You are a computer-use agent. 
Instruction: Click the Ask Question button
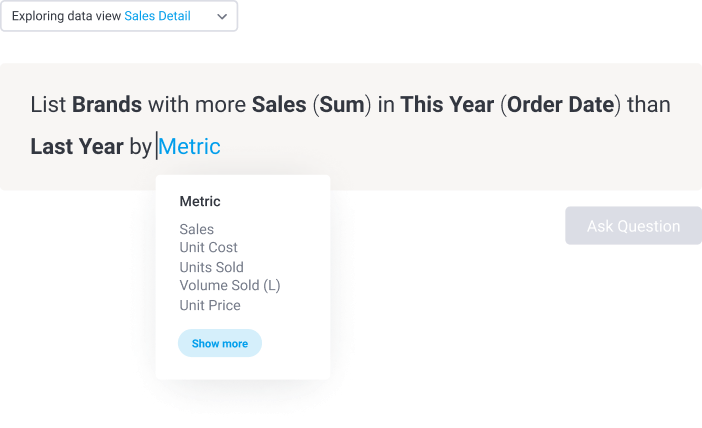633,226
